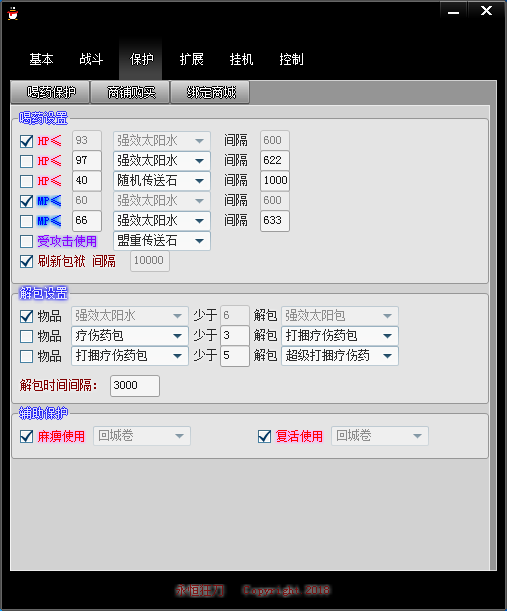
Task: Click the 商铺购买 sub-tab button
Action: coord(131,92)
